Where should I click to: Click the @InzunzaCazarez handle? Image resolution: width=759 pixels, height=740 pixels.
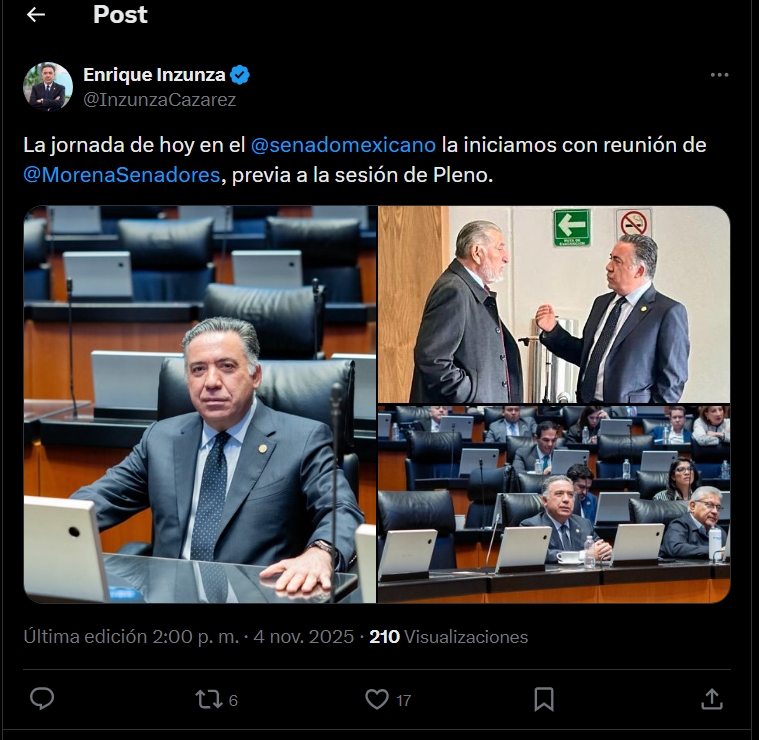click(x=159, y=100)
